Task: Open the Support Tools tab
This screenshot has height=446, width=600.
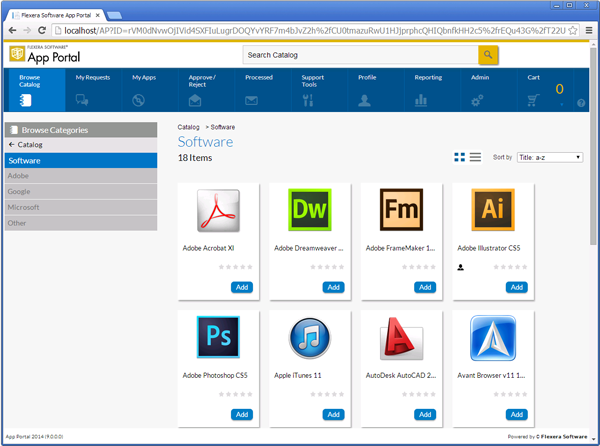Action: coord(319,90)
